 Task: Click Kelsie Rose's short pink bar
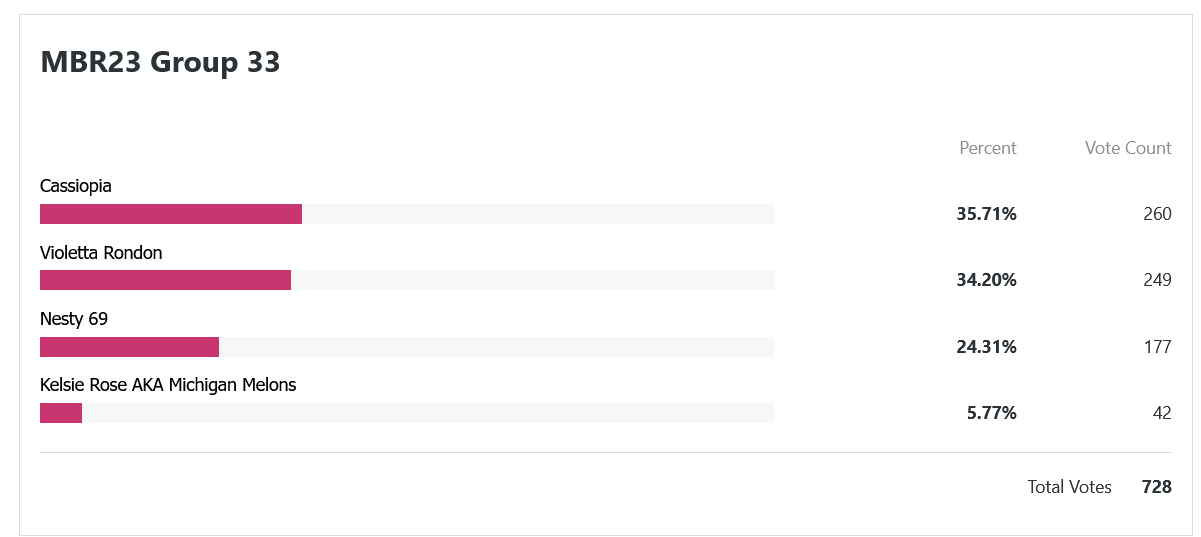[x=61, y=413]
